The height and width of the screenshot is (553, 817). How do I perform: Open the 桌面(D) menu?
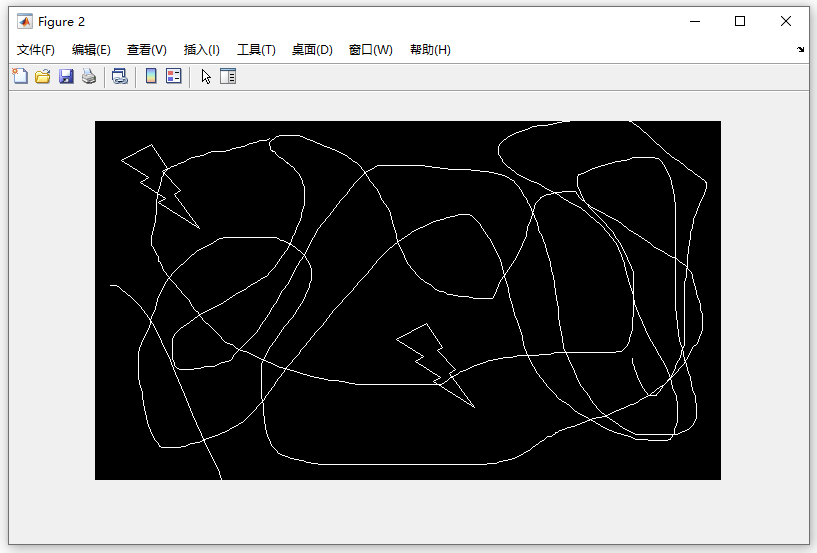tap(312, 50)
